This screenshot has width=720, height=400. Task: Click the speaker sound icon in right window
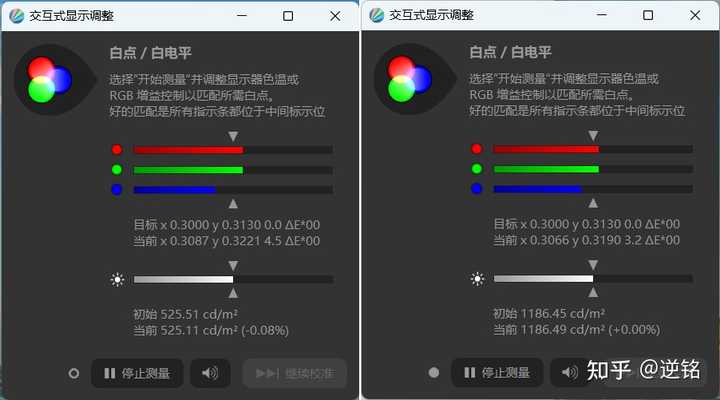pyautogui.click(x=569, y=372)
